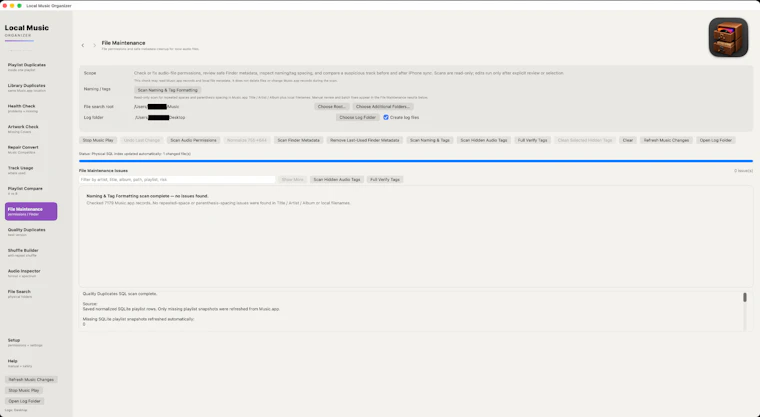
Task: Click the File Maintenance page heading
Action: (123, 43)
